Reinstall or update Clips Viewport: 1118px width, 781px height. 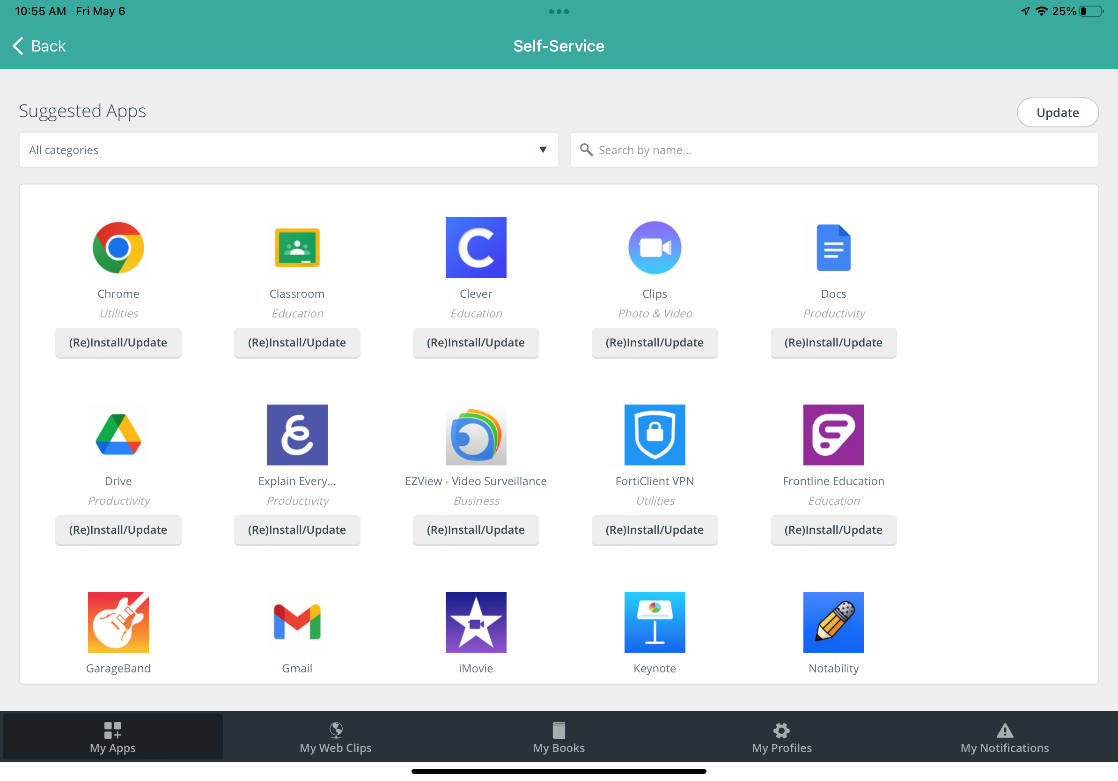[655, 342]
